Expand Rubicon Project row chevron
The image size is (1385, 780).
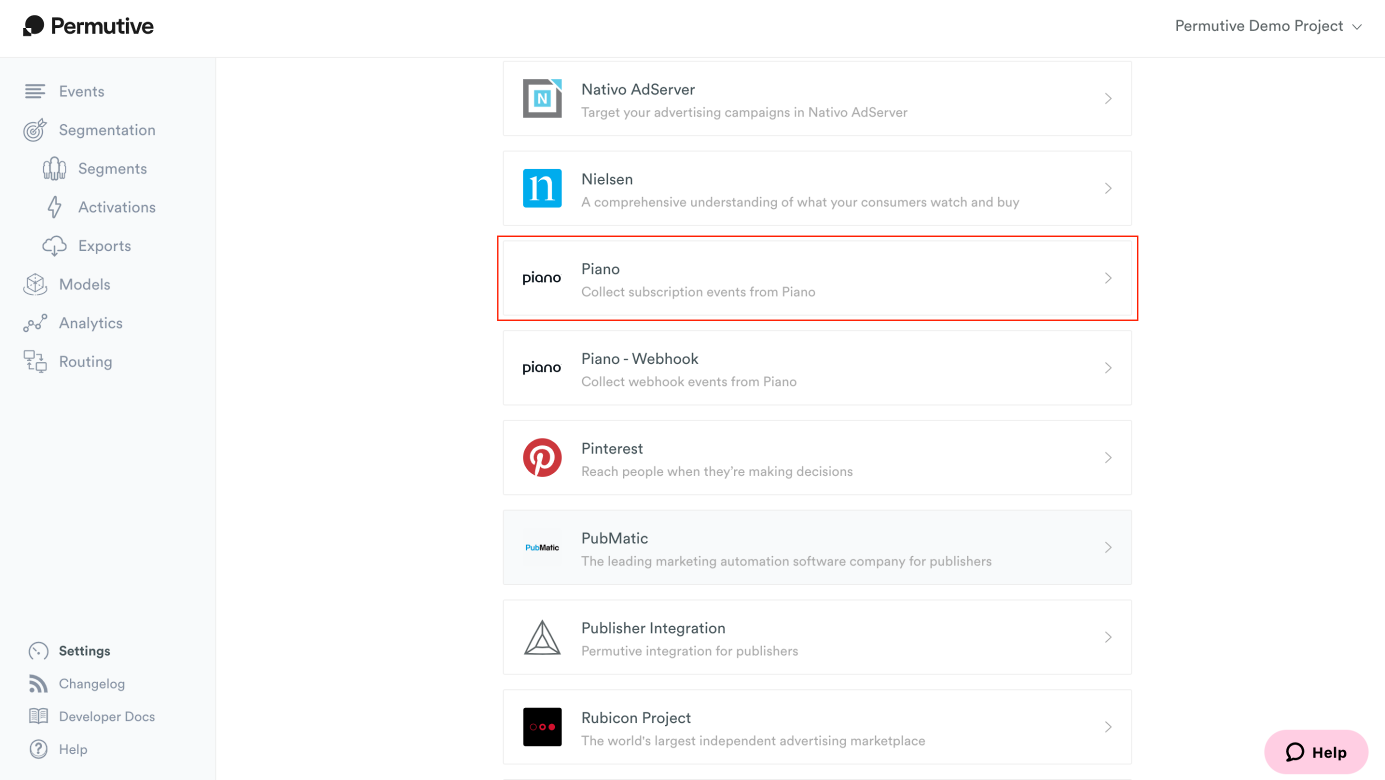point(1108,728)
